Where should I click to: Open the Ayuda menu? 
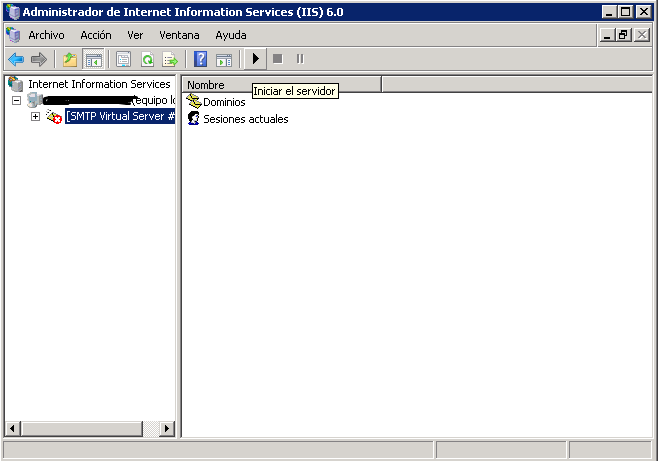pos(231,35)
